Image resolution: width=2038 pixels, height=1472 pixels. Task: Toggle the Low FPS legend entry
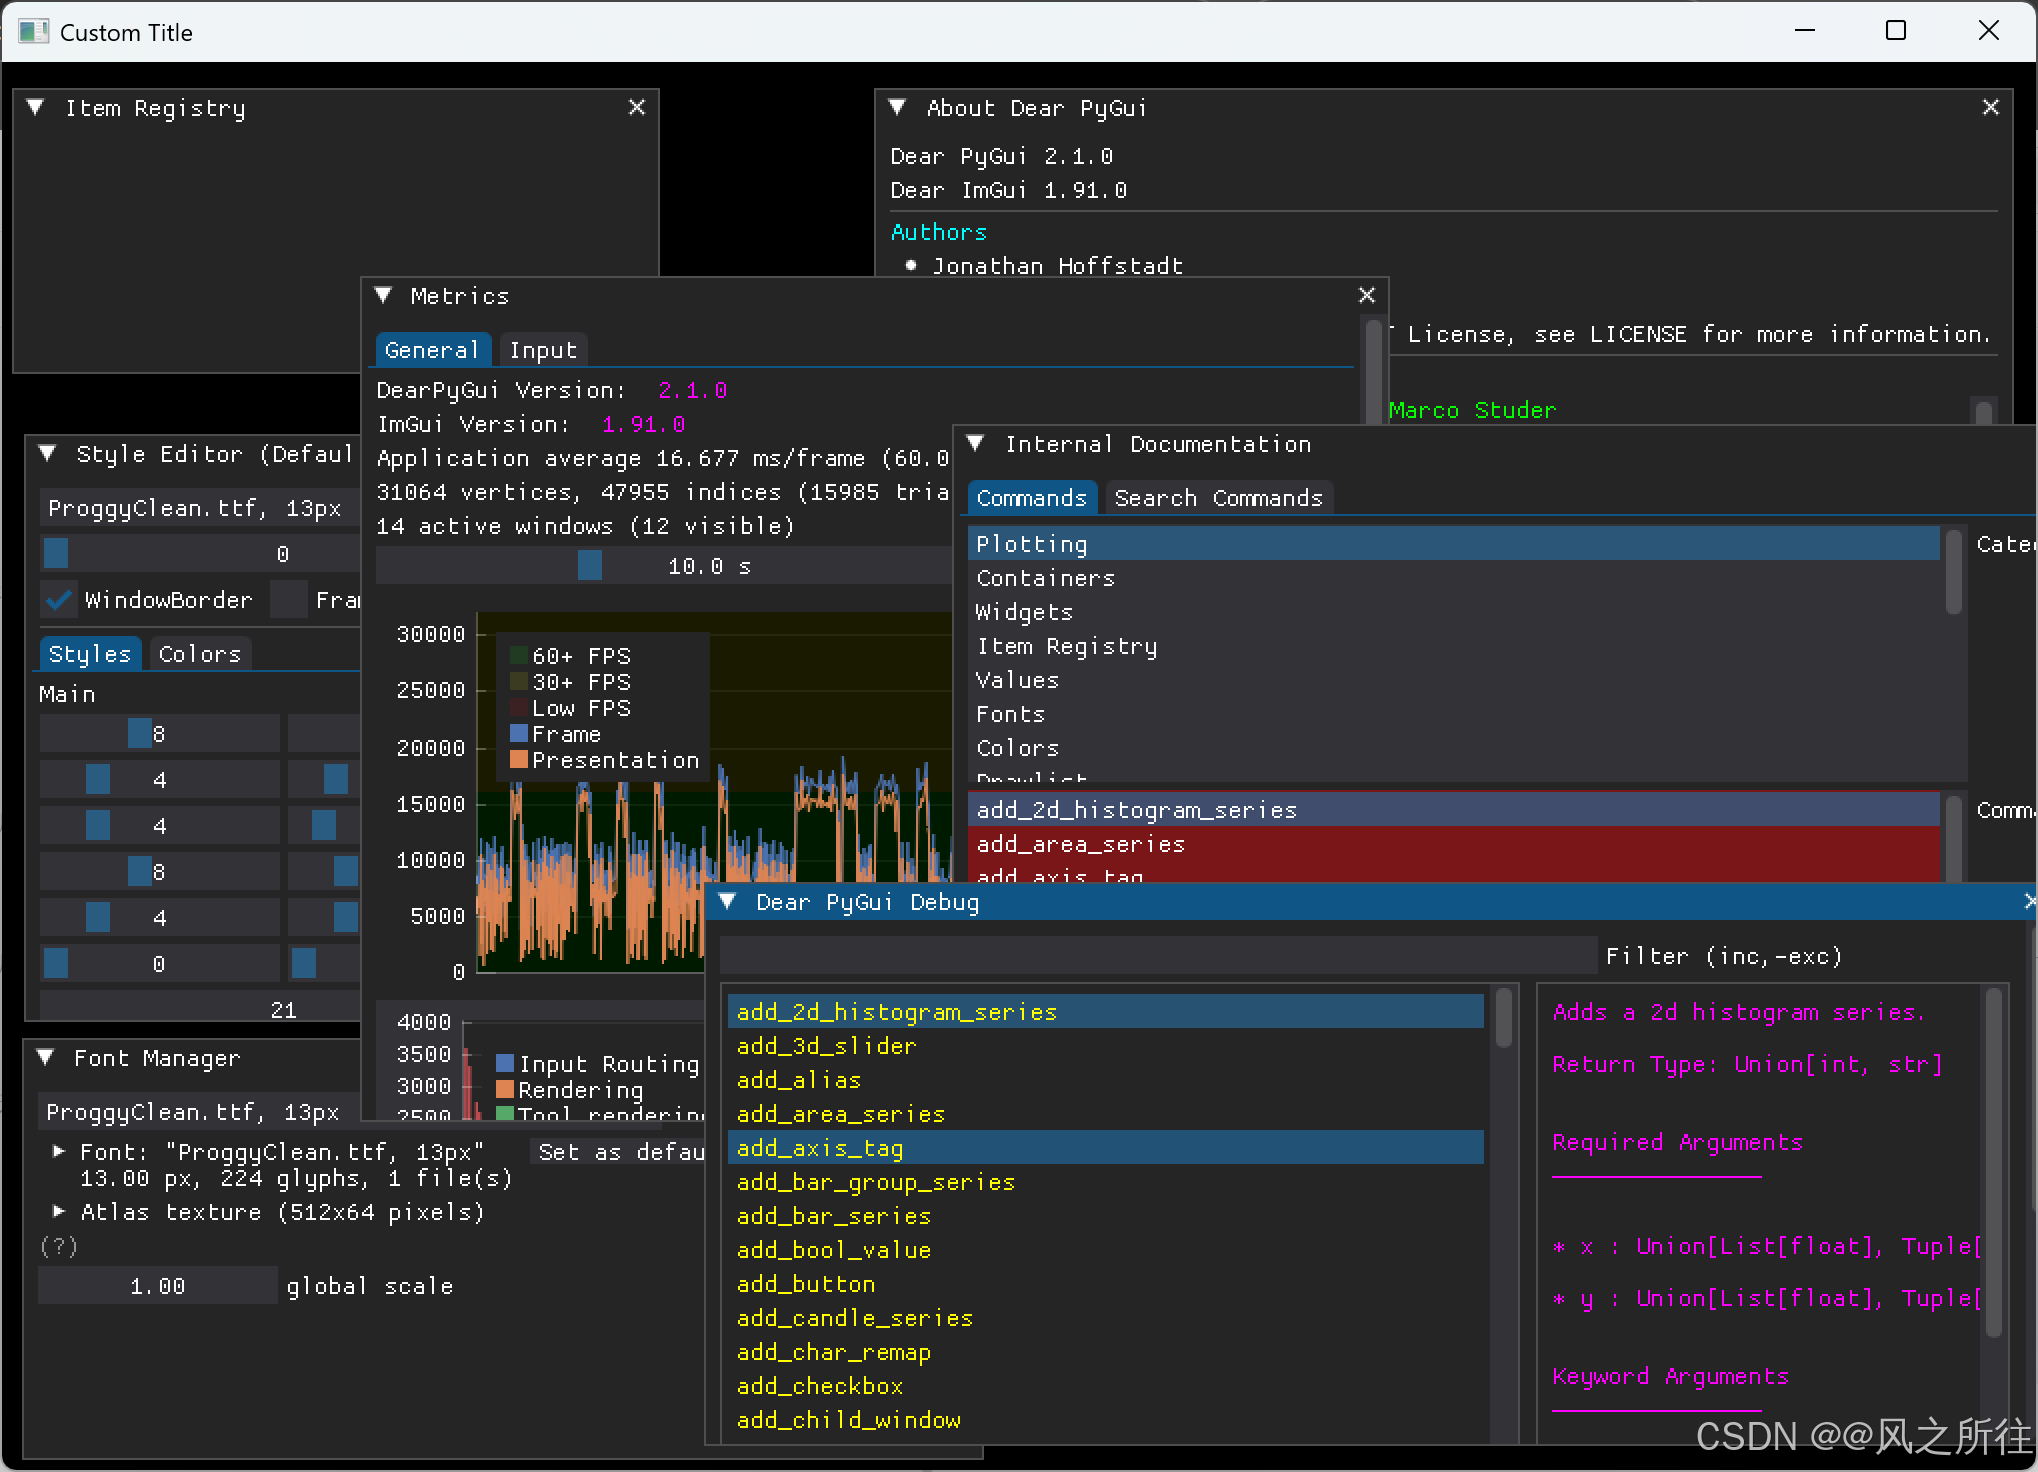(571, 708)
